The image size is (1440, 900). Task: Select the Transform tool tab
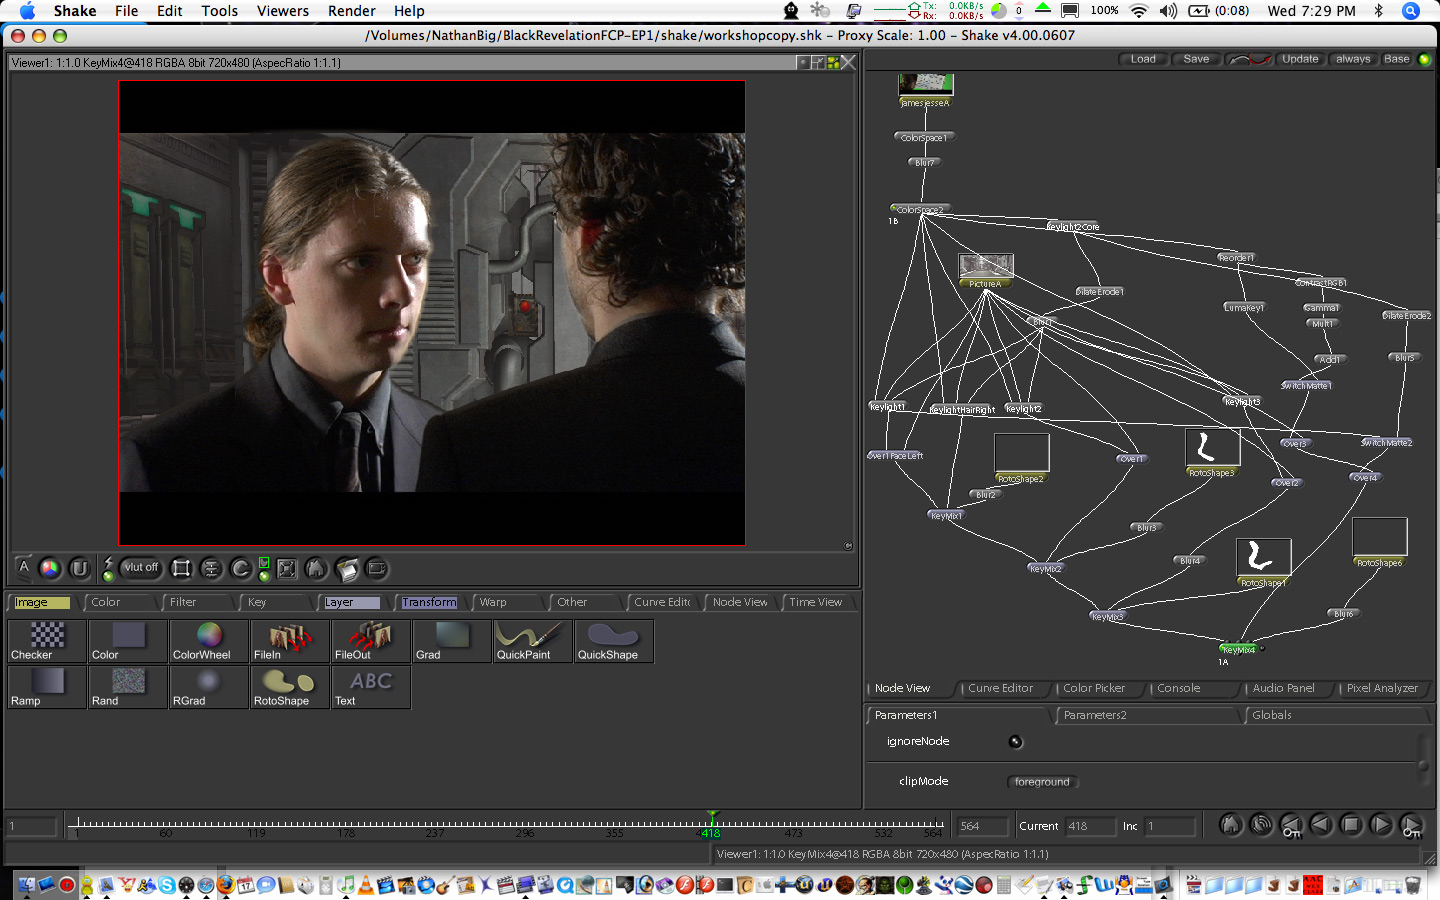point(429,602)
